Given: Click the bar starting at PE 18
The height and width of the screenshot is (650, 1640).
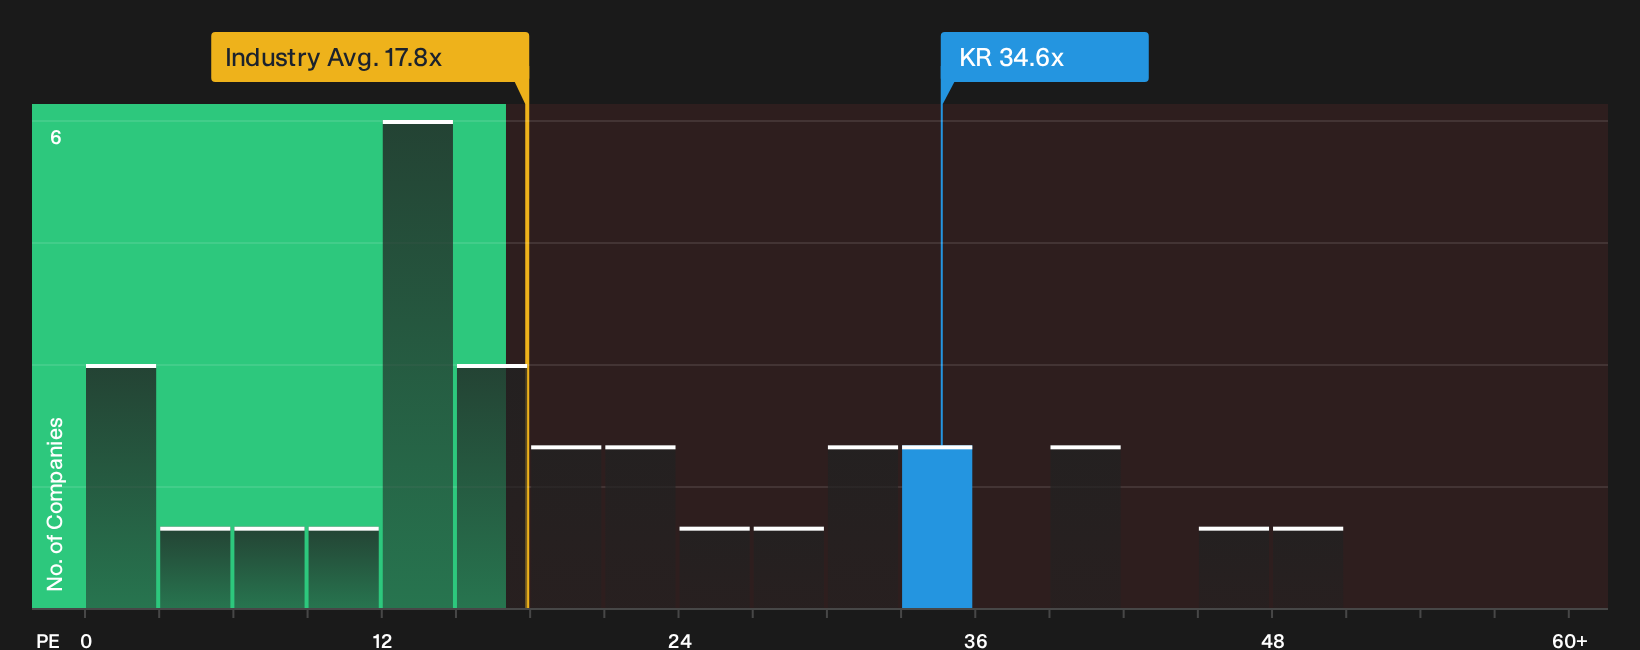Looking at the screenshot, I should 566,527.
